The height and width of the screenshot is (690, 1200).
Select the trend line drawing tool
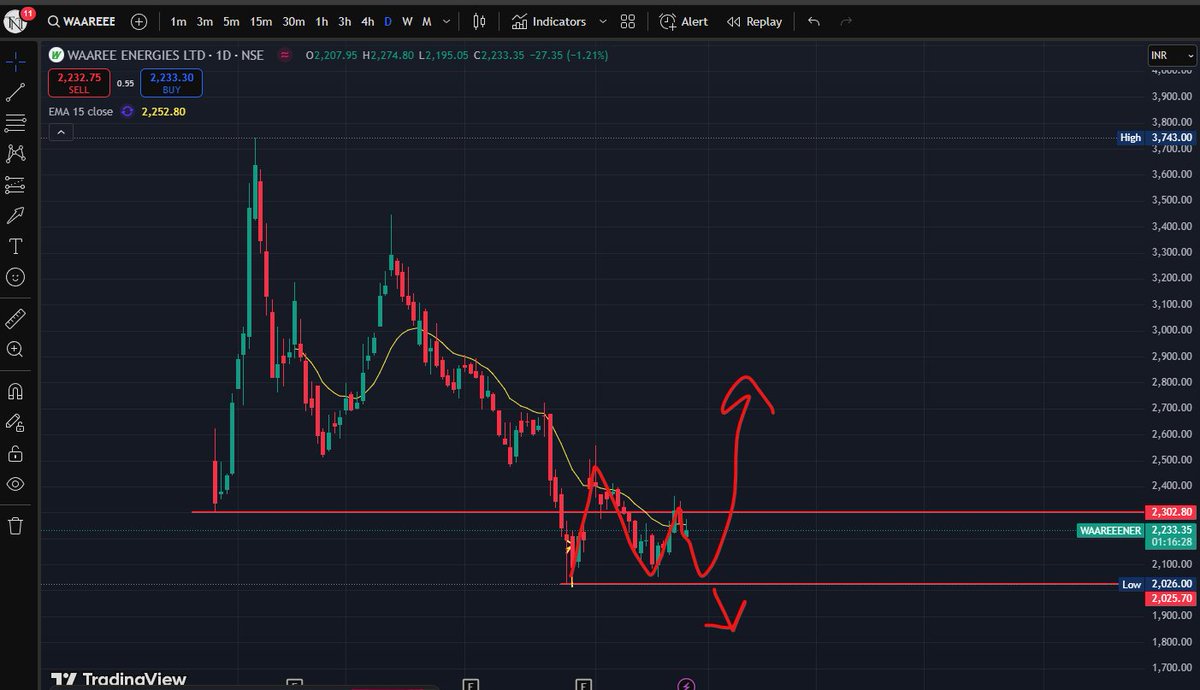click(15, 92)
